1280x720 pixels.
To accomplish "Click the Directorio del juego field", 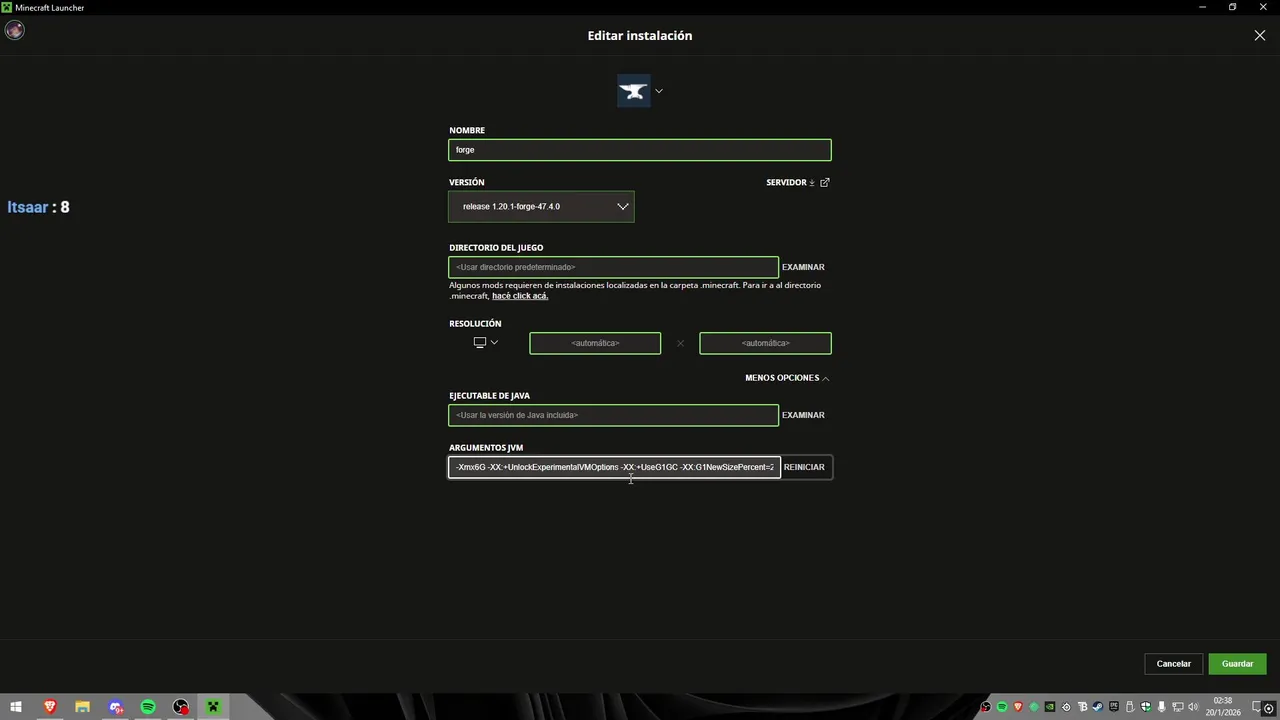I will coord(613,267).
